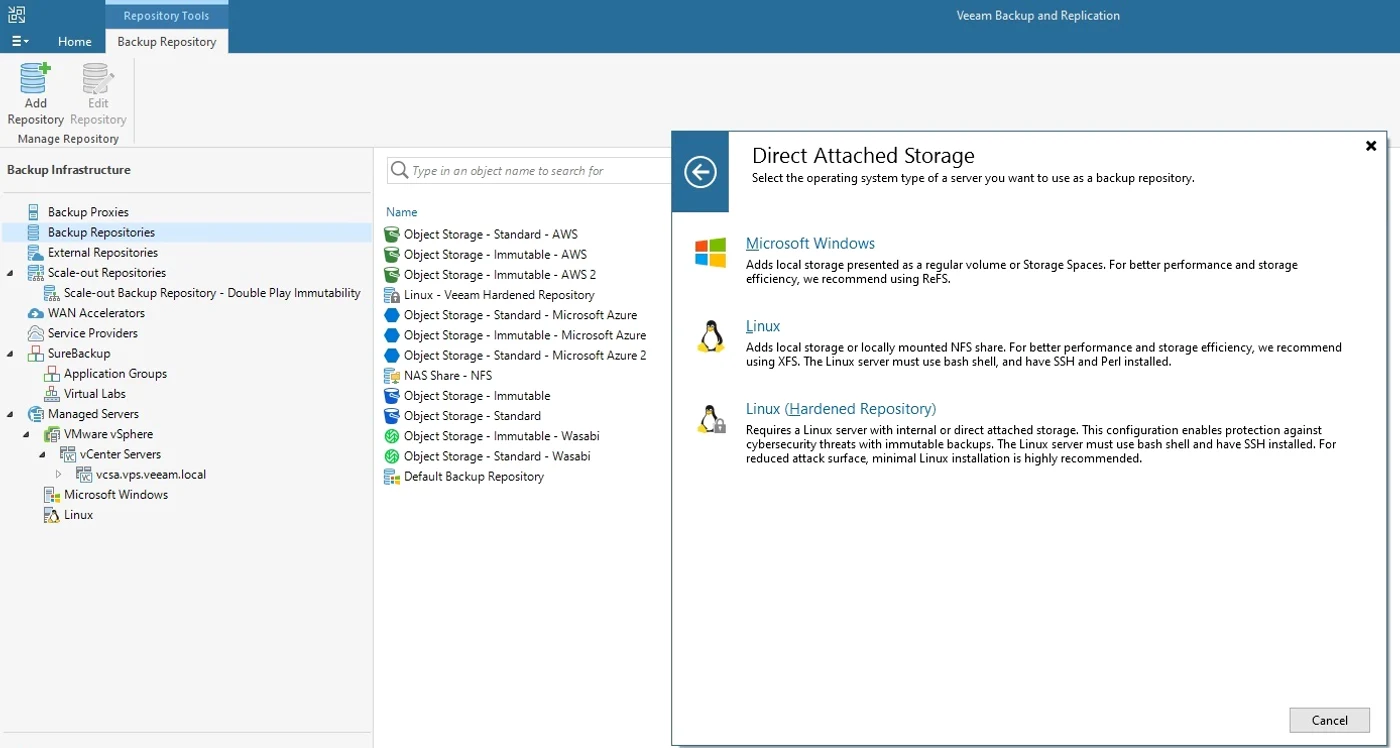The width and height of the screenshot is (1400, 748).
Task: Click the Add Repository ribbon icon
Action: tap(35, 78)
